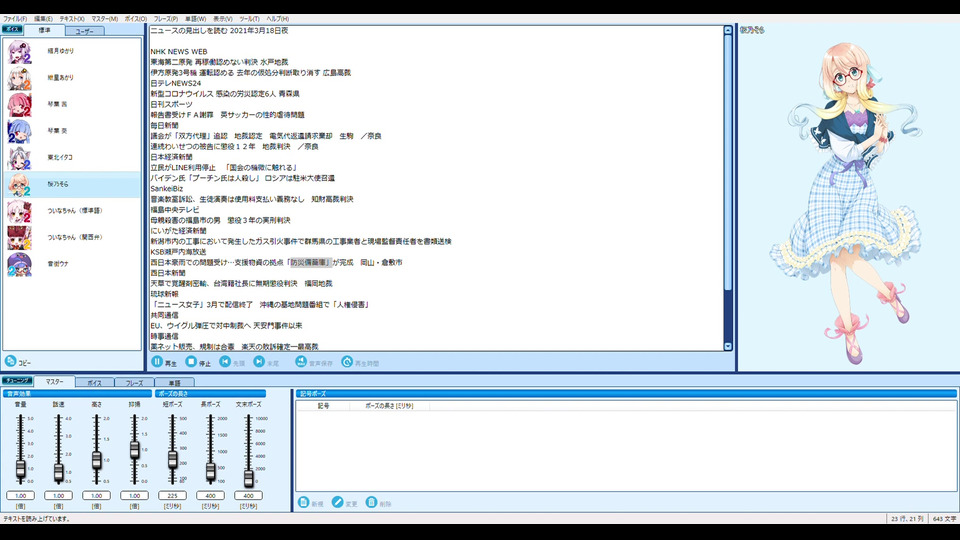Screen dimensions: 960x540
Task: Select the ついなちゃん(標準語) voice avatar
Action: point(20,211)
